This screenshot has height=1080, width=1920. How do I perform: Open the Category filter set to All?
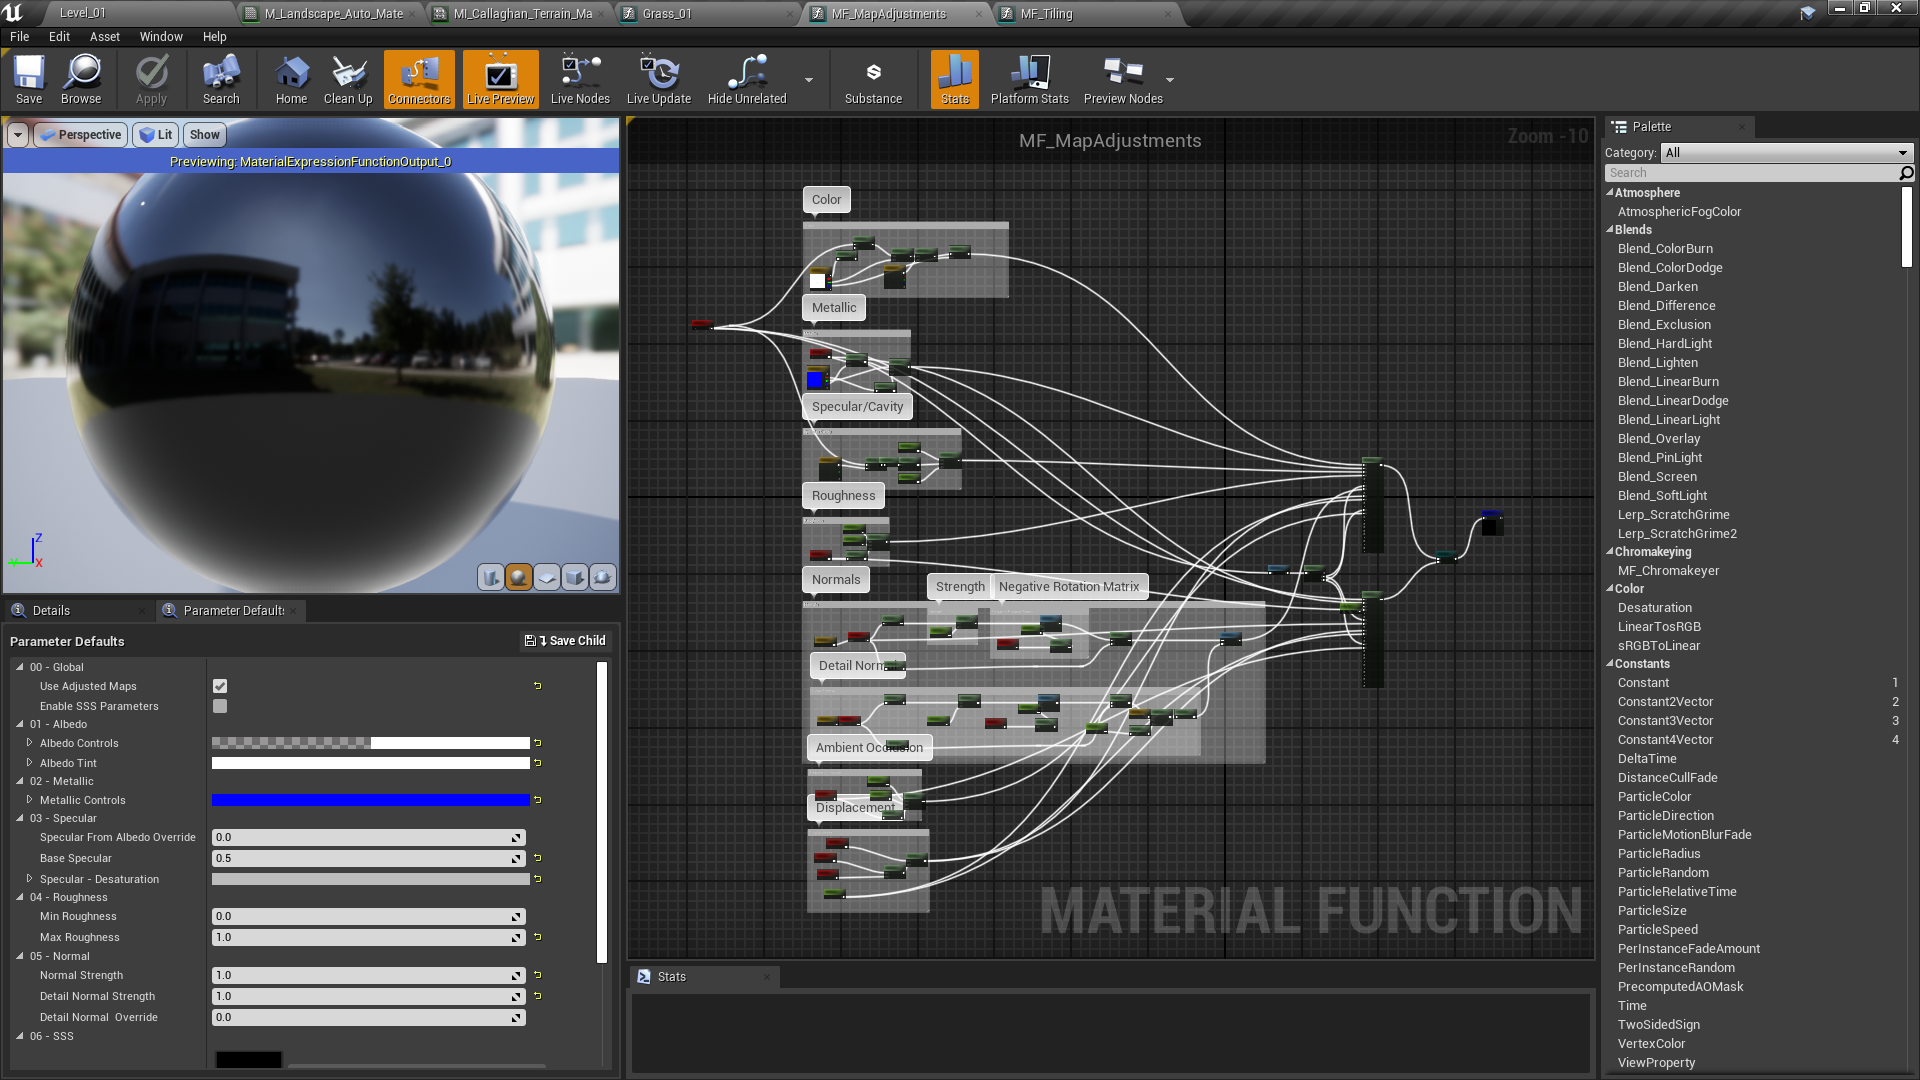[x=1786, y=152]
